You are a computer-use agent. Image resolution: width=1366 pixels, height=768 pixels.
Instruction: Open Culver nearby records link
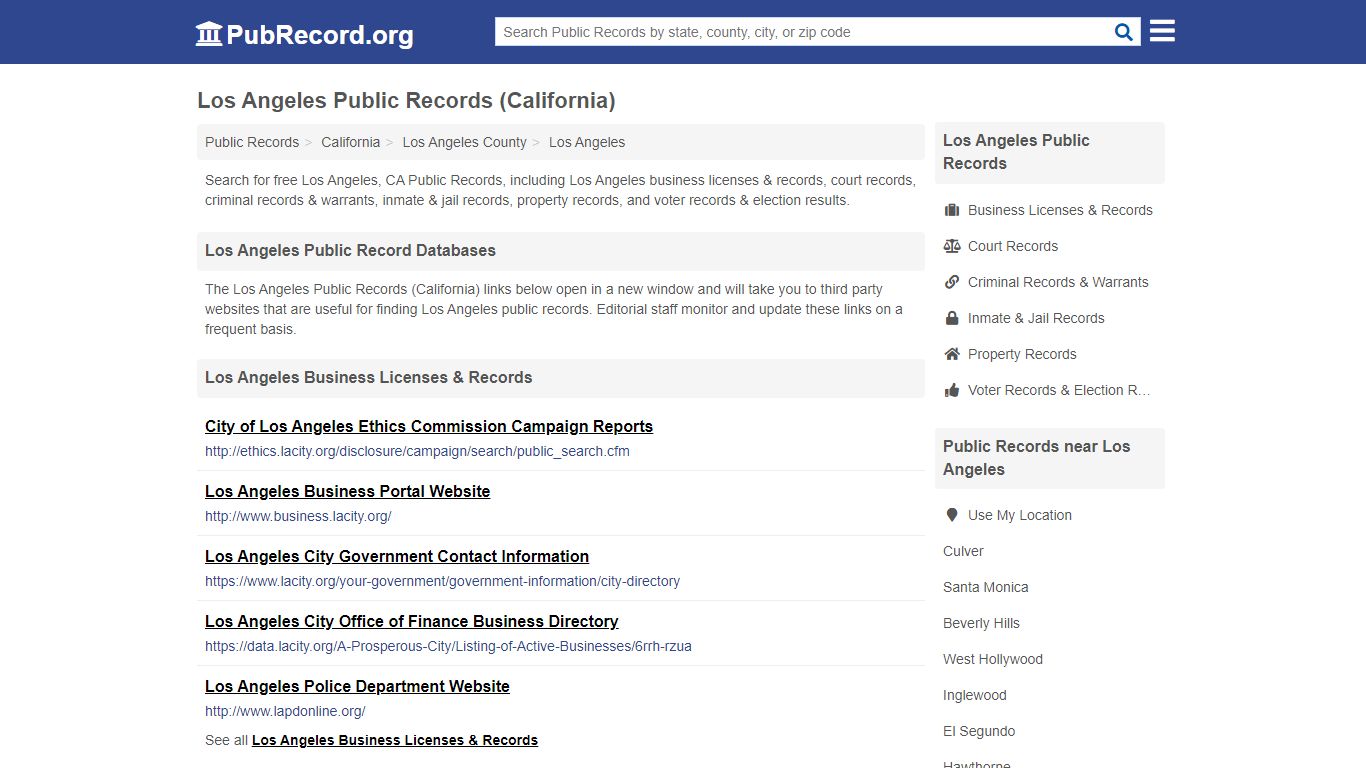pos(963,551)
